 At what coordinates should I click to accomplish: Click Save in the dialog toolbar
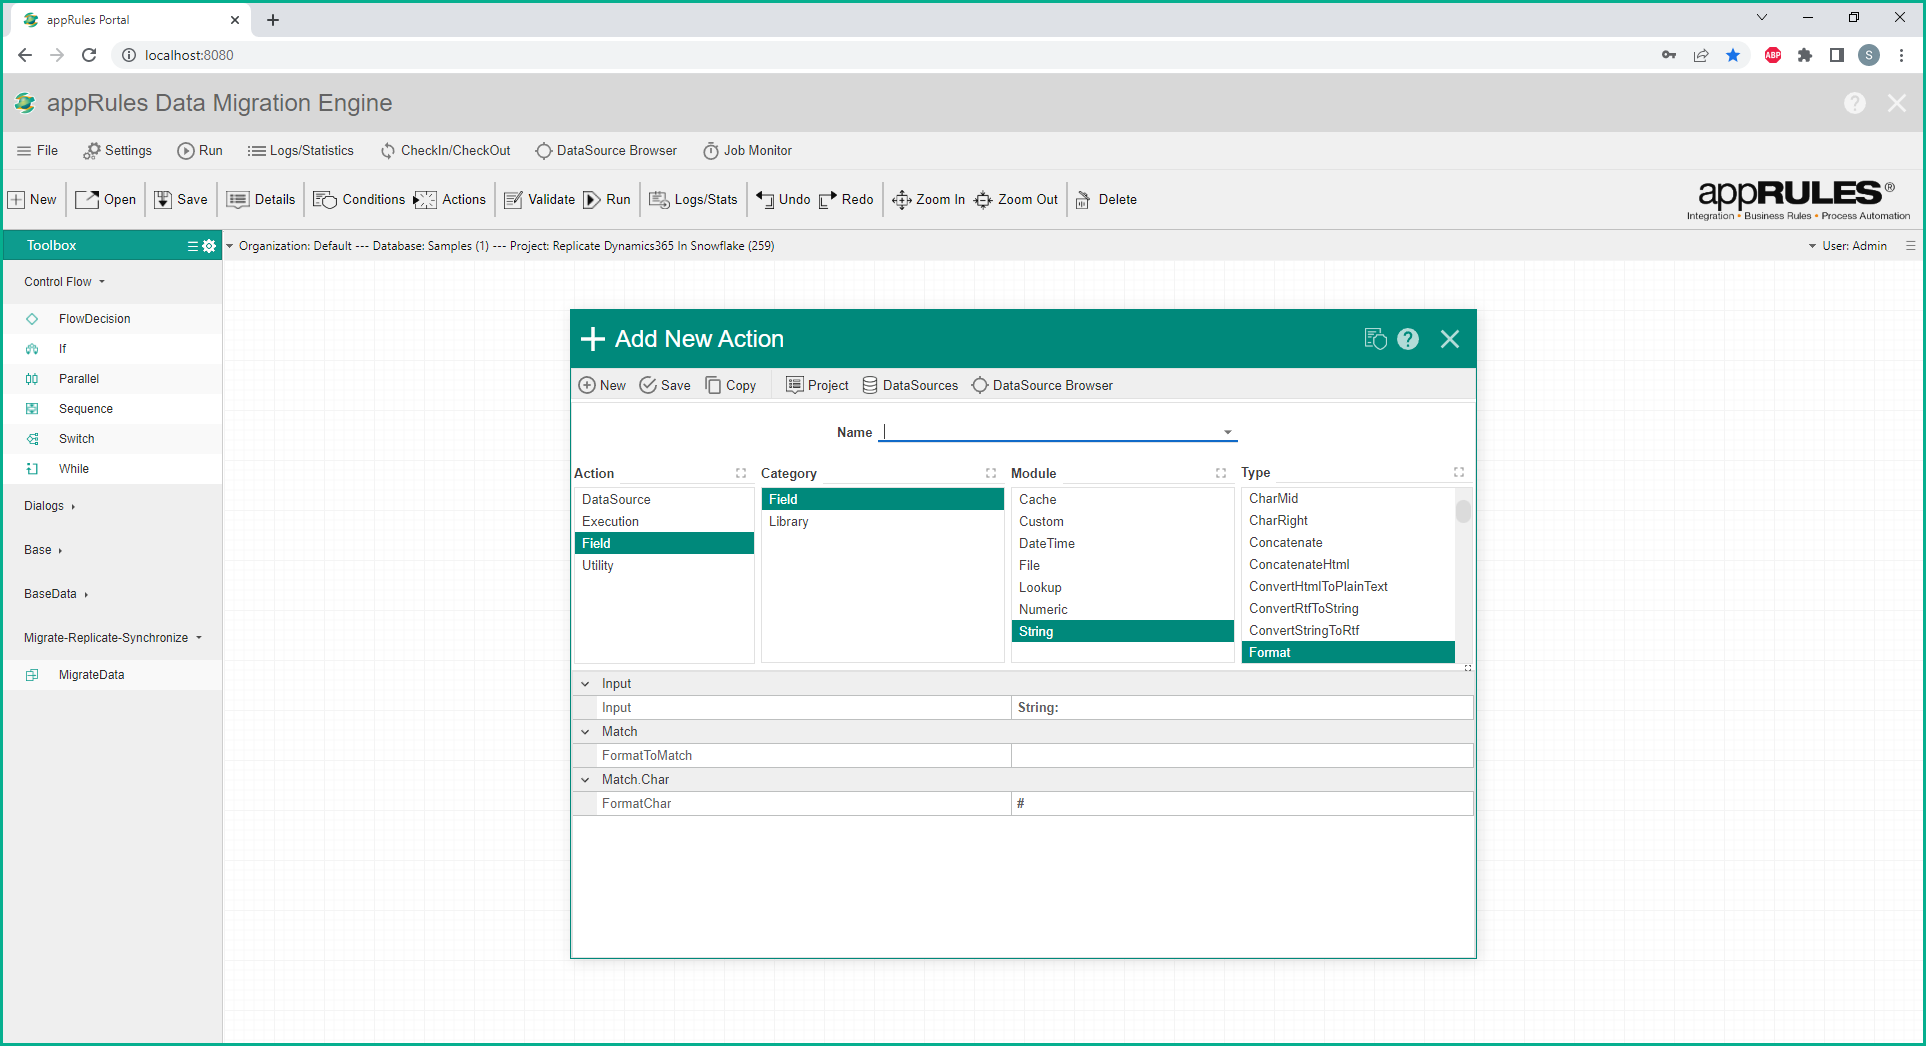click(x=665, y=386)
